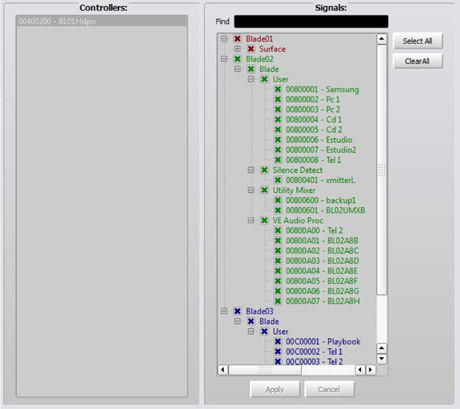The image size is (460, 409).
Task: Click the vertical scrollbar up arrow
Action: click(x=382, y=39)
